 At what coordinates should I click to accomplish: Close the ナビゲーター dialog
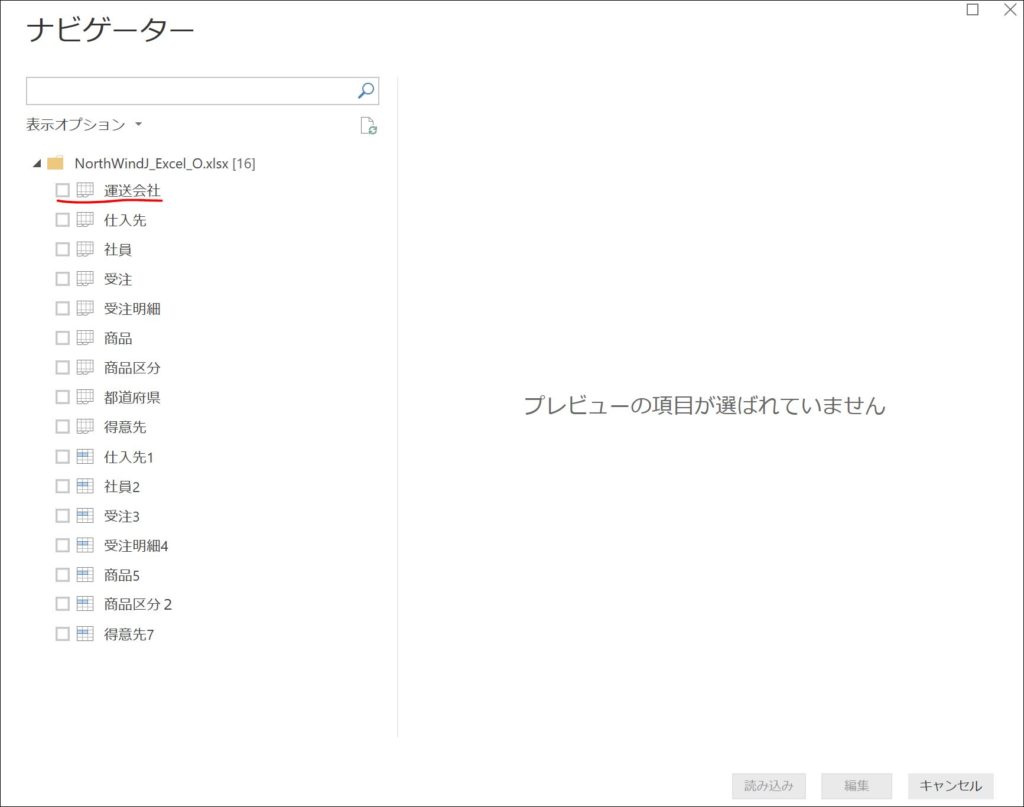tap(1010, 9)
